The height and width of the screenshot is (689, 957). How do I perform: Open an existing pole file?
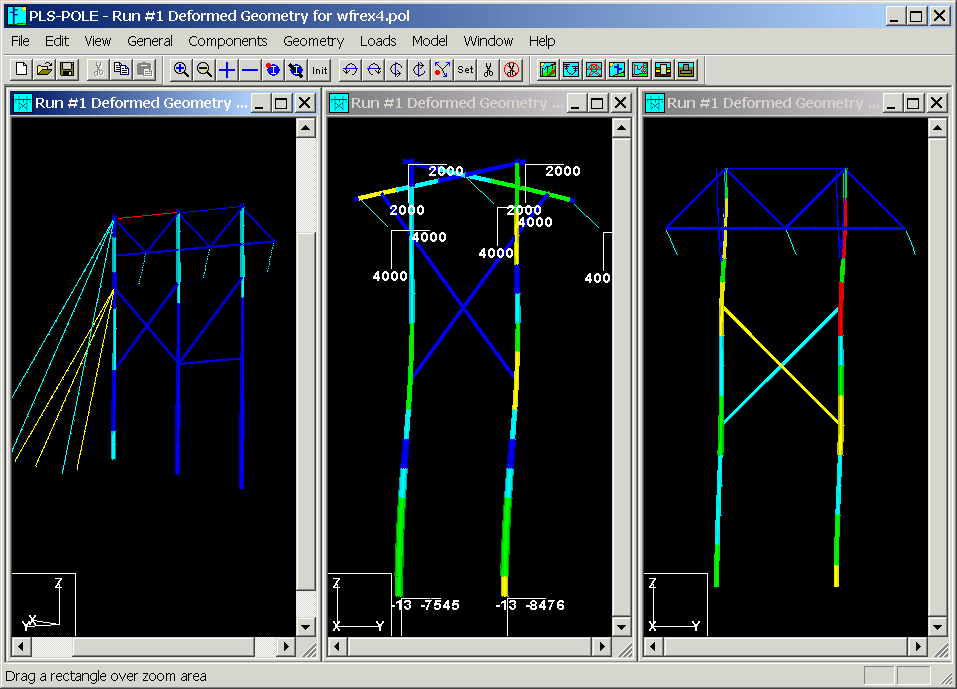click(42, 68)
